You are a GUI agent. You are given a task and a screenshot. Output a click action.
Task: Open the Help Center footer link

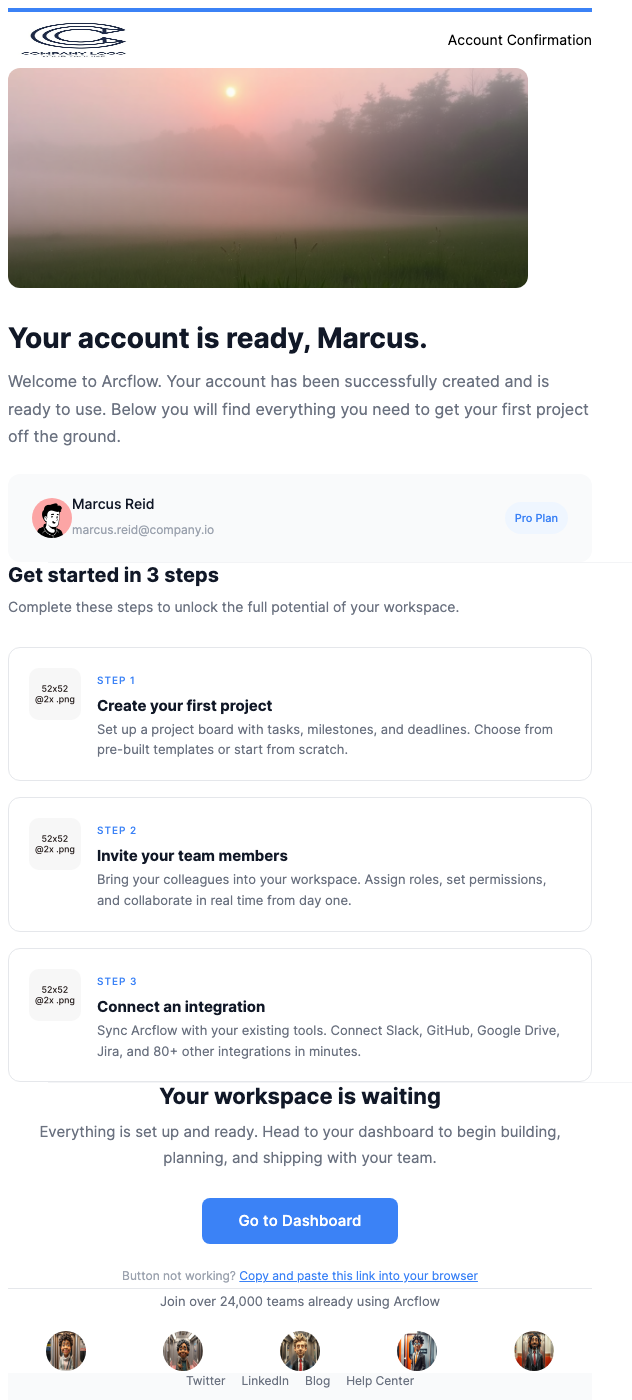pos(380,1381)
